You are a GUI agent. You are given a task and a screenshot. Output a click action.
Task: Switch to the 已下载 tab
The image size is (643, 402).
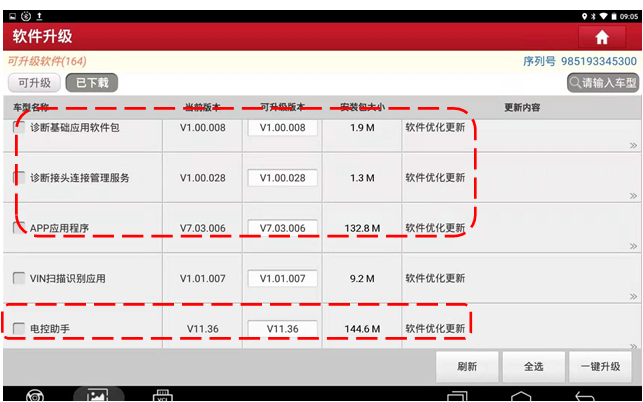92,83
